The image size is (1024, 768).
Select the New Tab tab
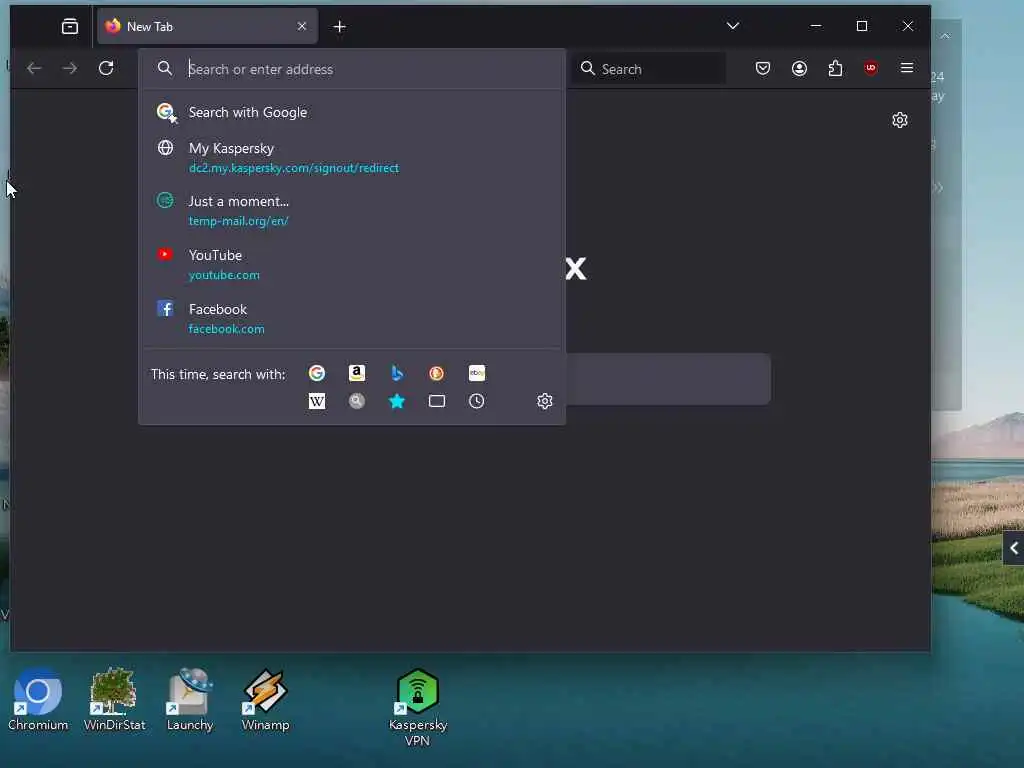208,27
